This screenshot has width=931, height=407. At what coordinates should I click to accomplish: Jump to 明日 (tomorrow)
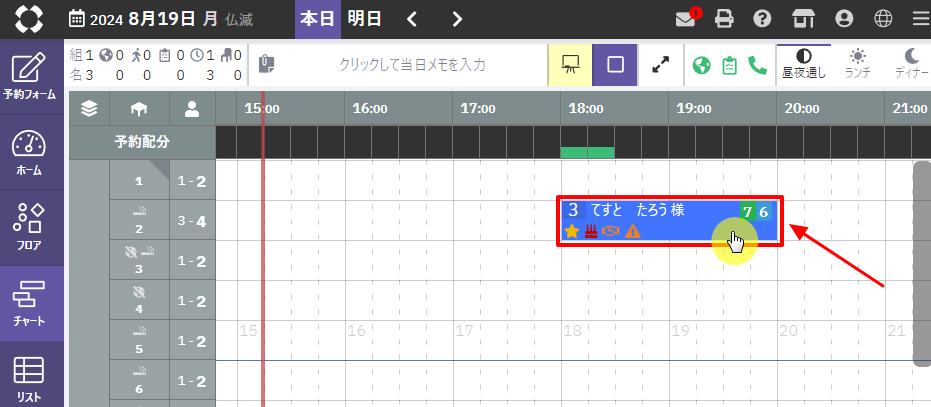click(x=364, y=20)
